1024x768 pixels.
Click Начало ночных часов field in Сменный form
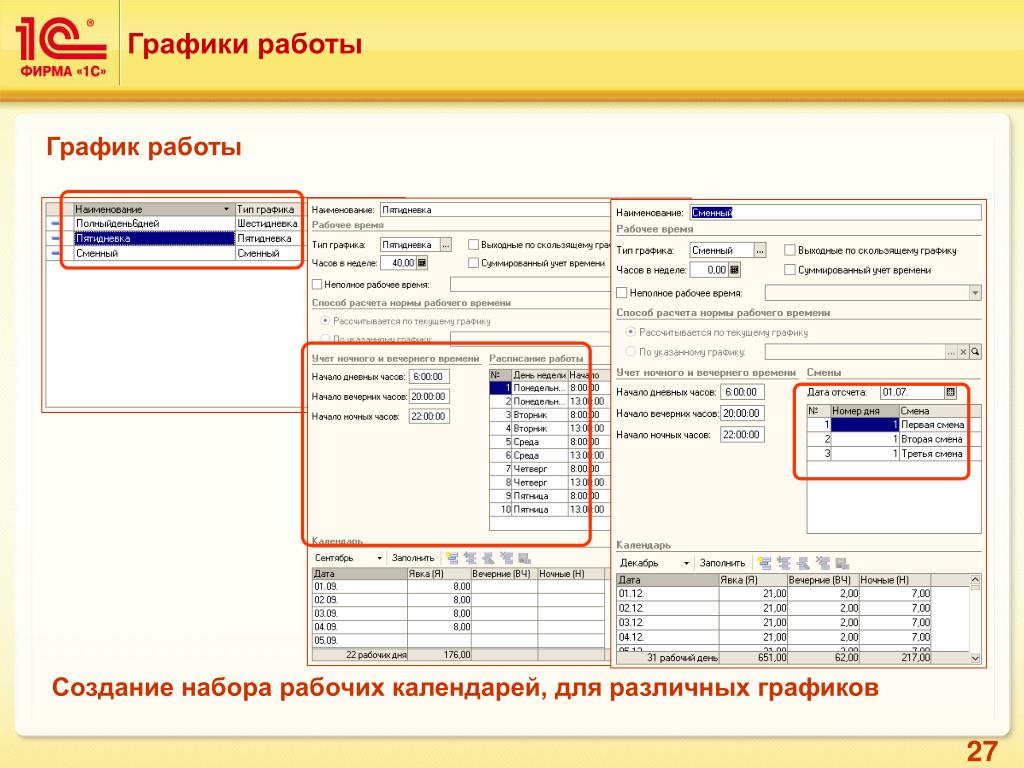pyautogui.click(x=743, y=435)
